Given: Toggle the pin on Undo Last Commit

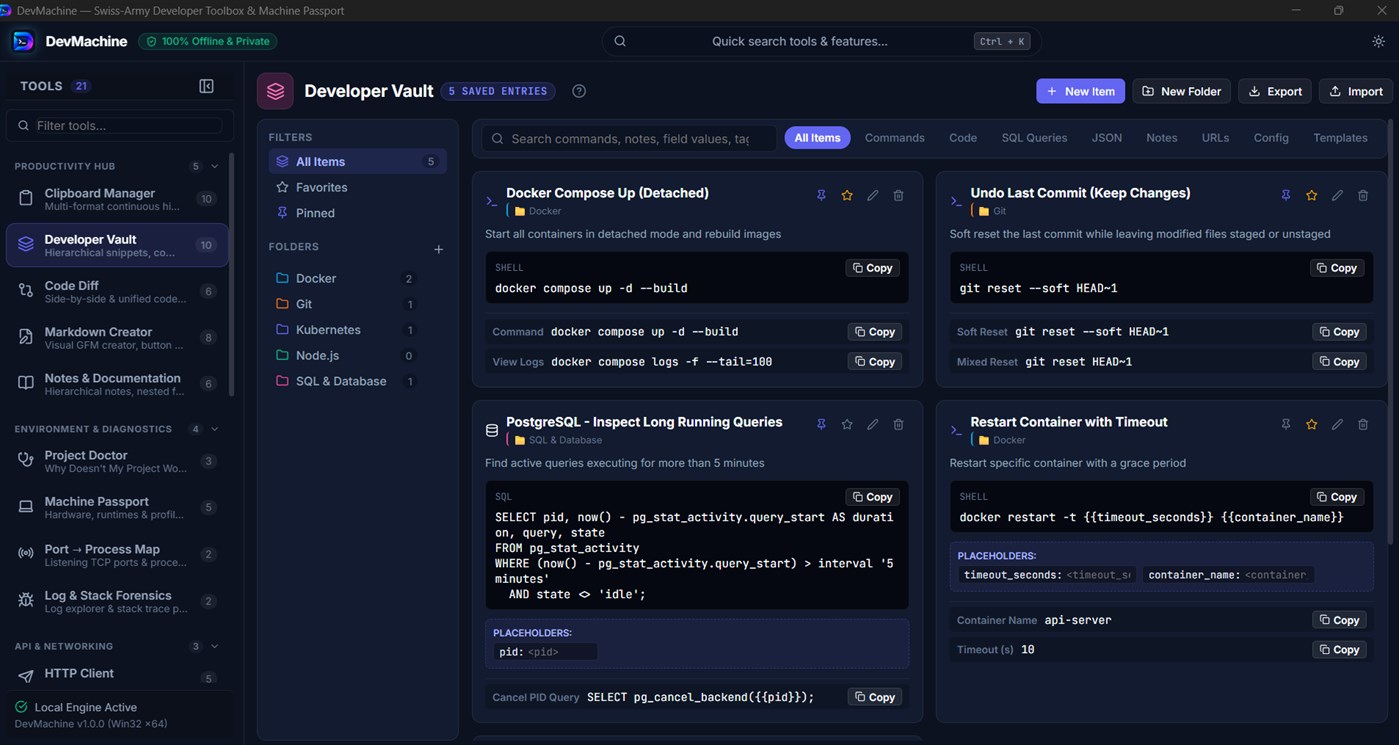Looking at the screenshot, I should [x=1286, y=196].
